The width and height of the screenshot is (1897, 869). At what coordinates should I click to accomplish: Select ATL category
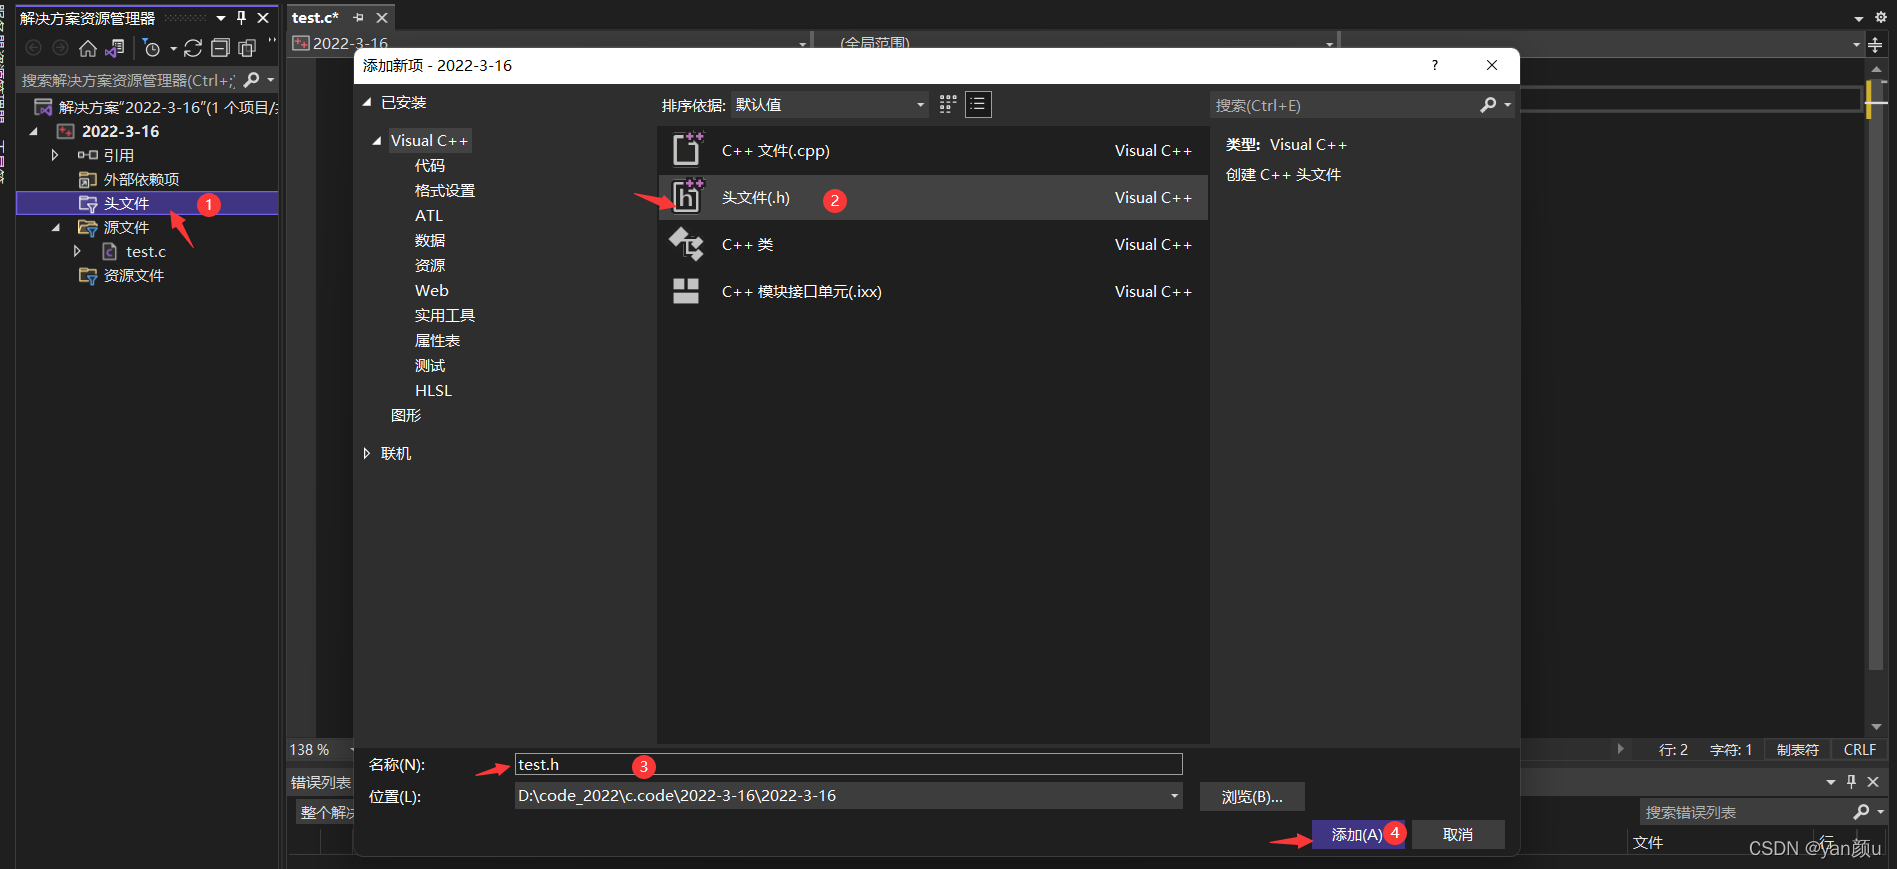pos(429,216)
